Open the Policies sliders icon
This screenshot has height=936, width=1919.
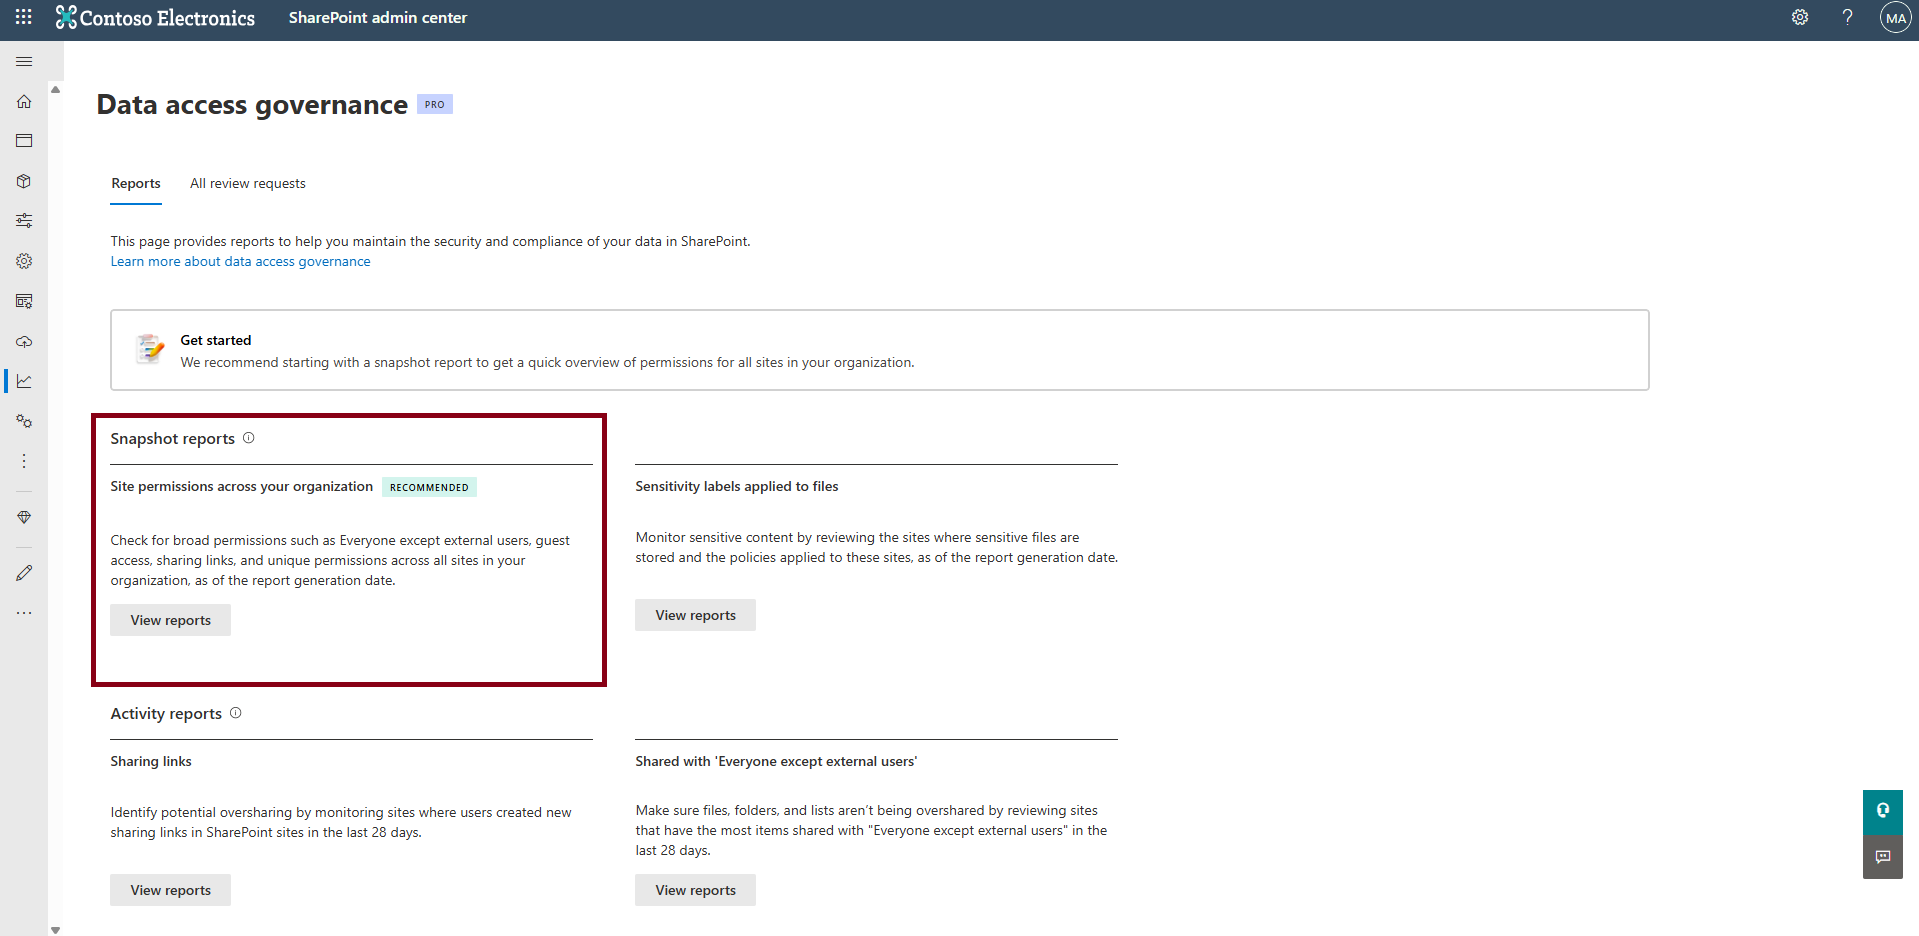tap(24, 221)
